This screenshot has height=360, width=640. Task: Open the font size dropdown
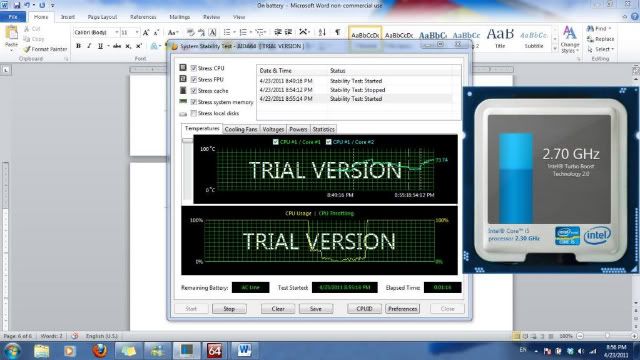click(137, 32)
